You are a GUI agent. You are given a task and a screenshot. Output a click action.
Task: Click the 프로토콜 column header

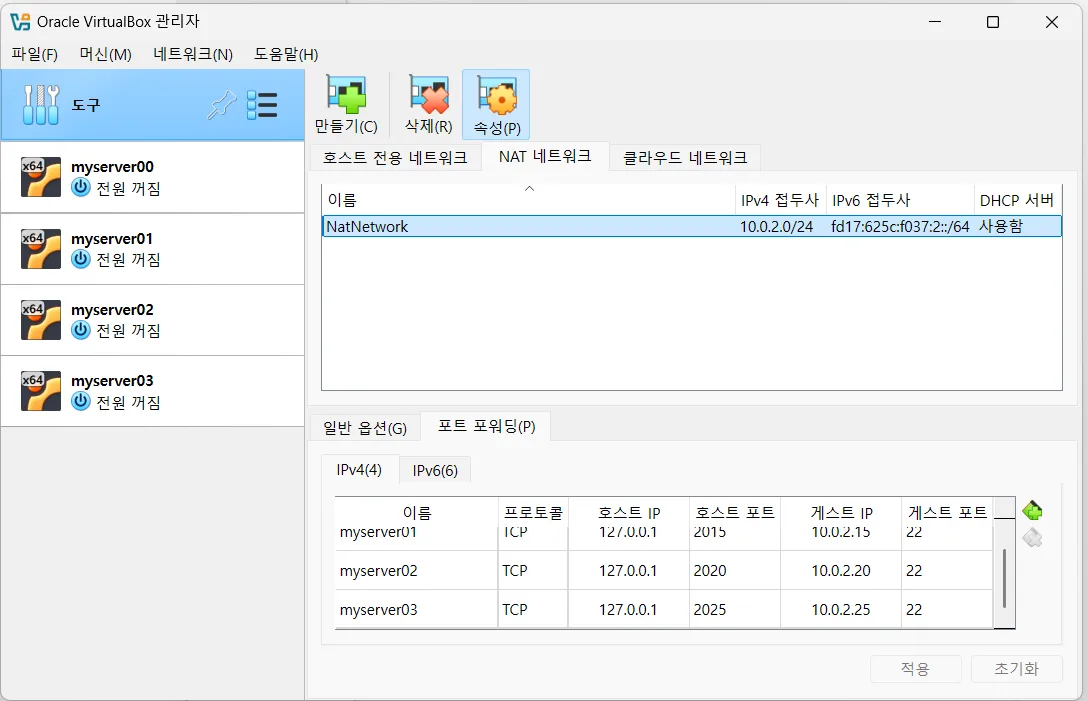(533, 512)
